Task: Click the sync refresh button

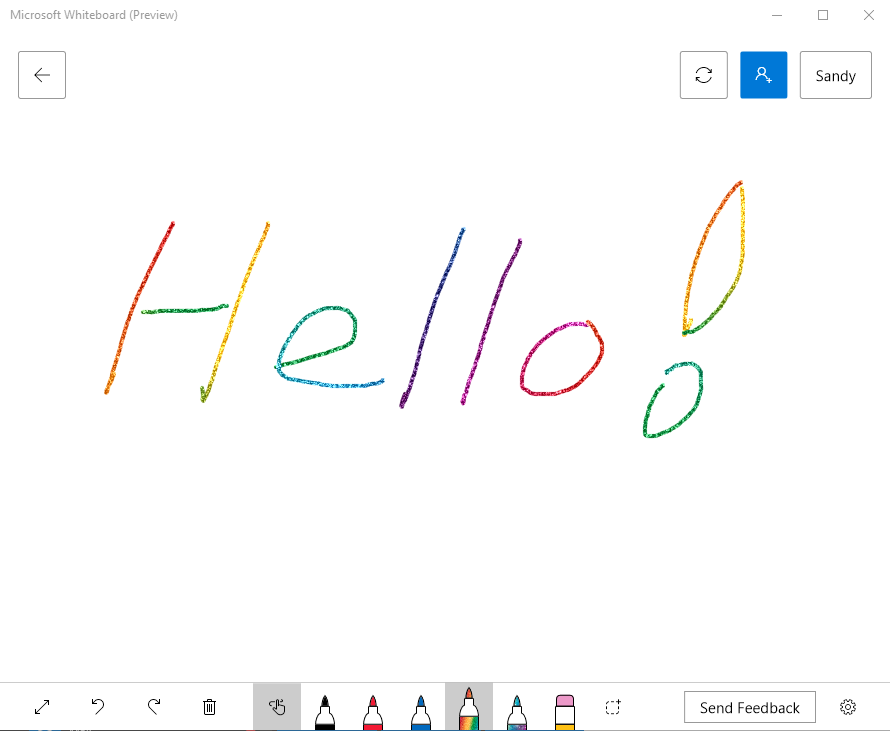Action: 704,75
